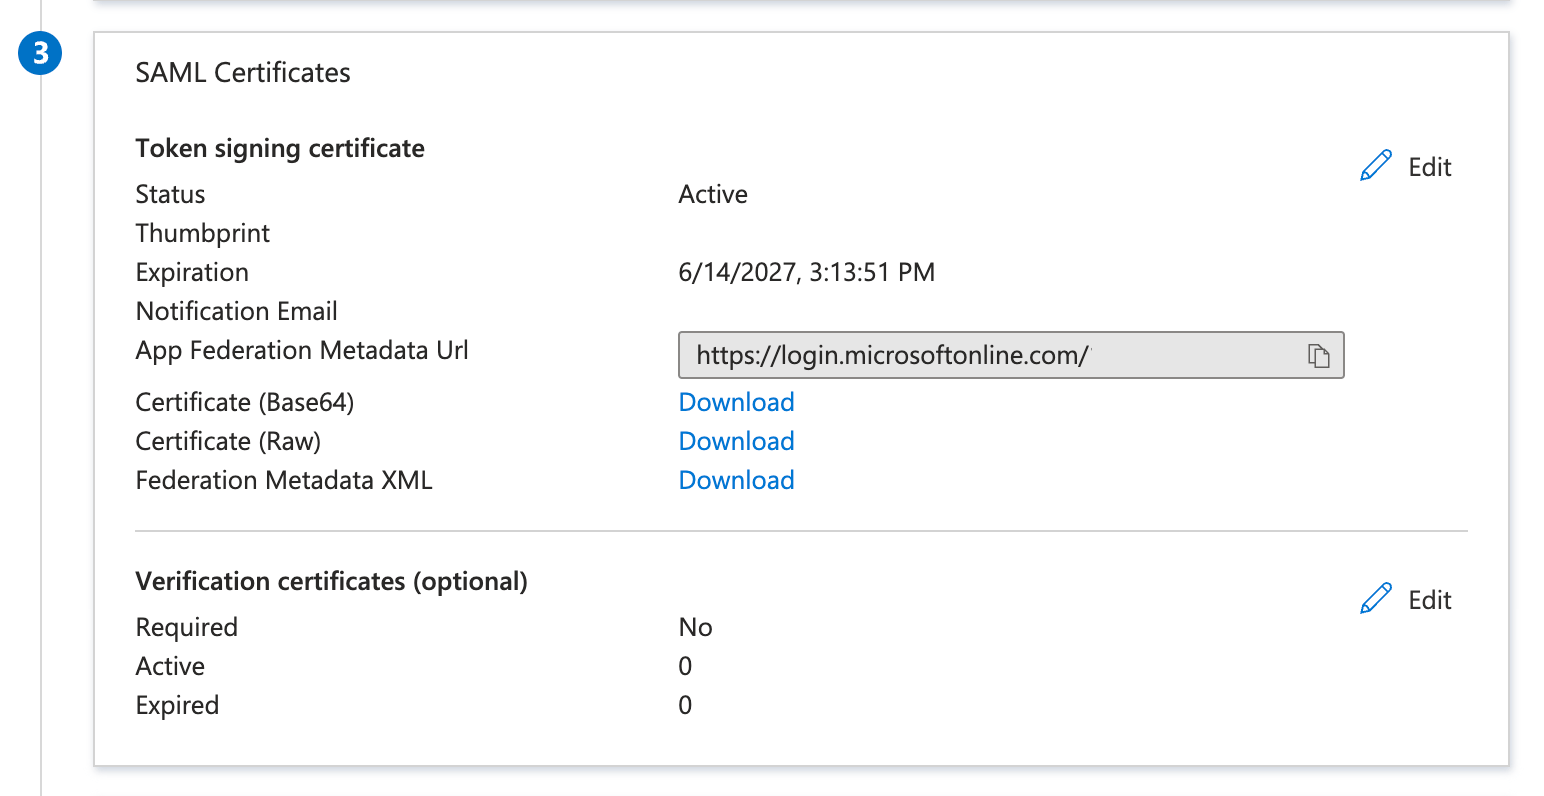Click the Required value 'No'
Viewport: 1544px width, 796px height.
[x=695, y=627]
